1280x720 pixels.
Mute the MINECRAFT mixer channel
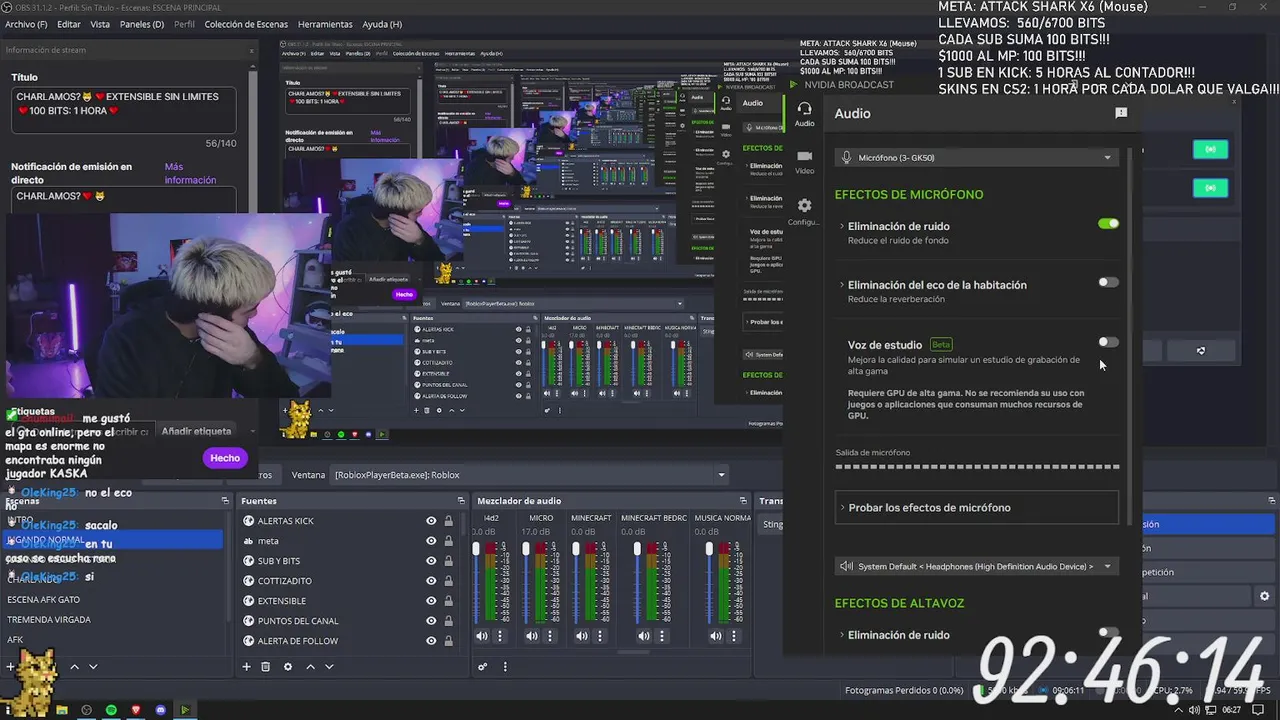coord(582,636)
